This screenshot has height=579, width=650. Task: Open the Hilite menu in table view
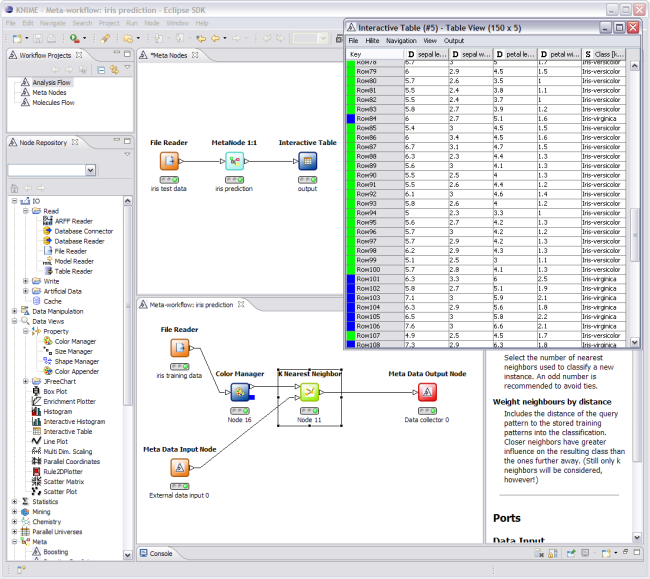click(371, 41)
